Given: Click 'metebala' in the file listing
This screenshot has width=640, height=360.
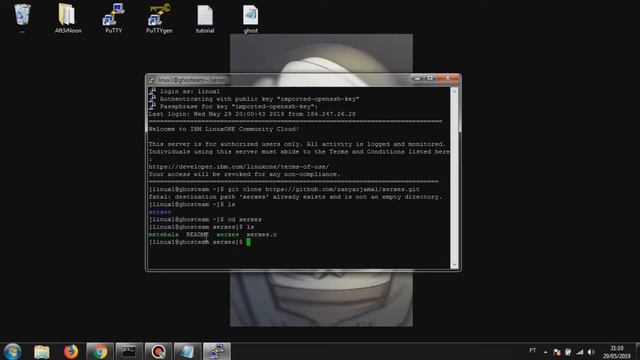Looking at the screenshot, I should (x=163, y=235).
